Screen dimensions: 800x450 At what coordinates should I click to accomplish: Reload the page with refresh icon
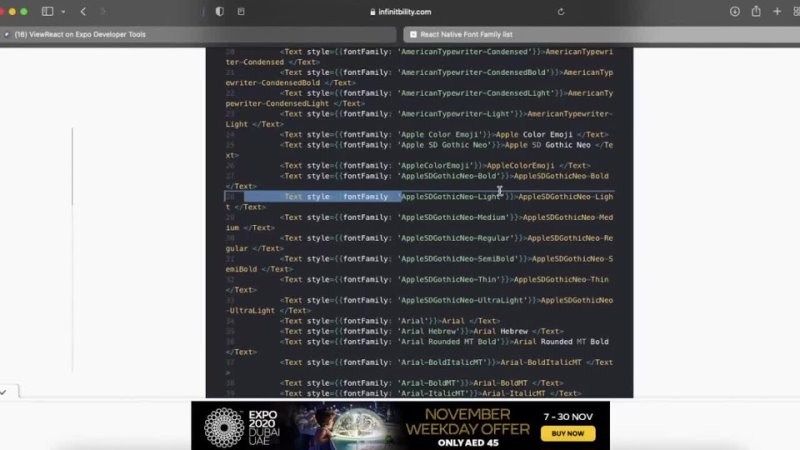(561, 12)
